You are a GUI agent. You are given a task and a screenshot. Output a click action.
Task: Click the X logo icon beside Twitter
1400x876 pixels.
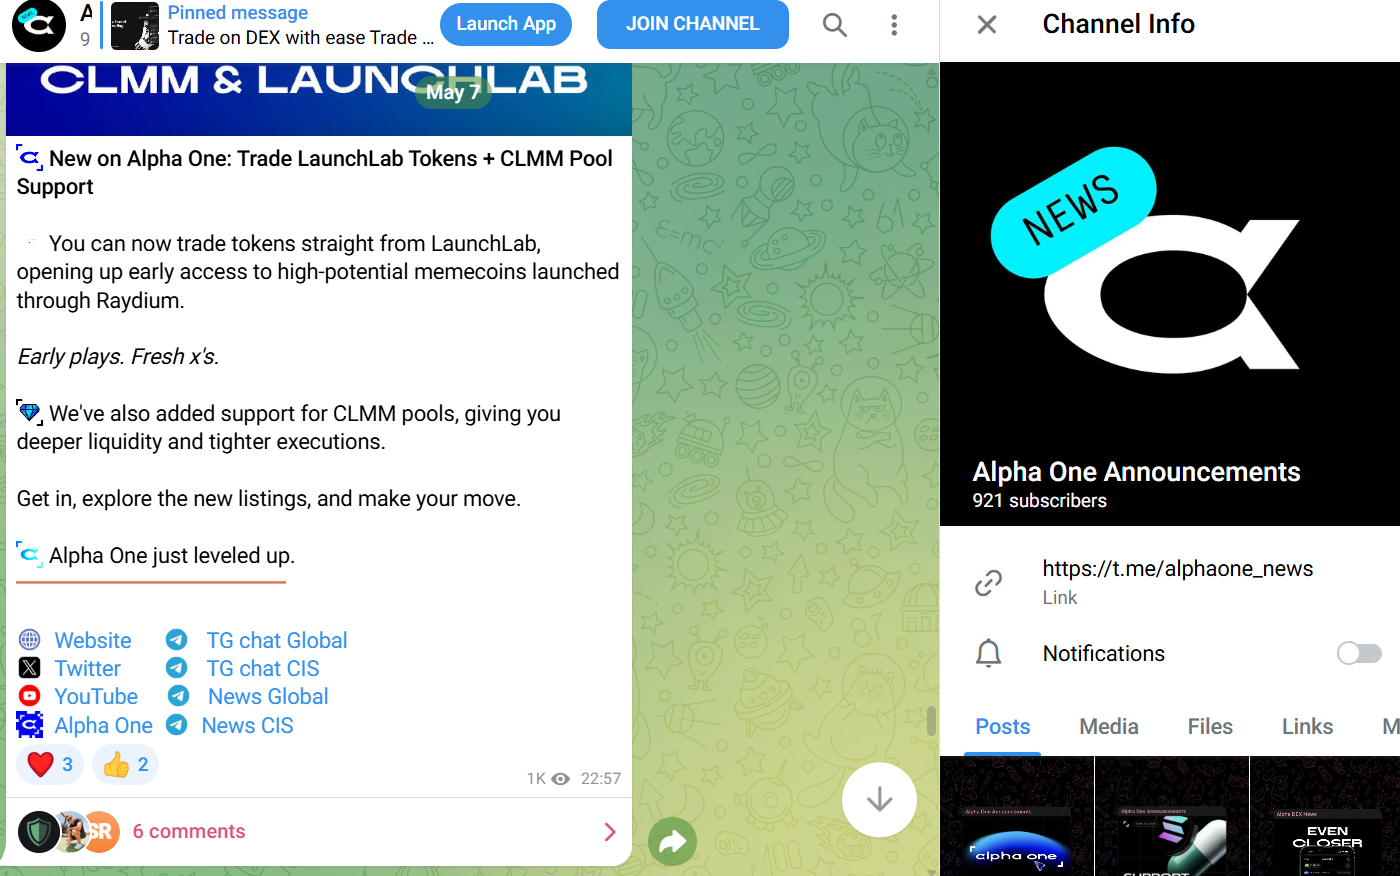pyautogui.click(x=30, y=668)
